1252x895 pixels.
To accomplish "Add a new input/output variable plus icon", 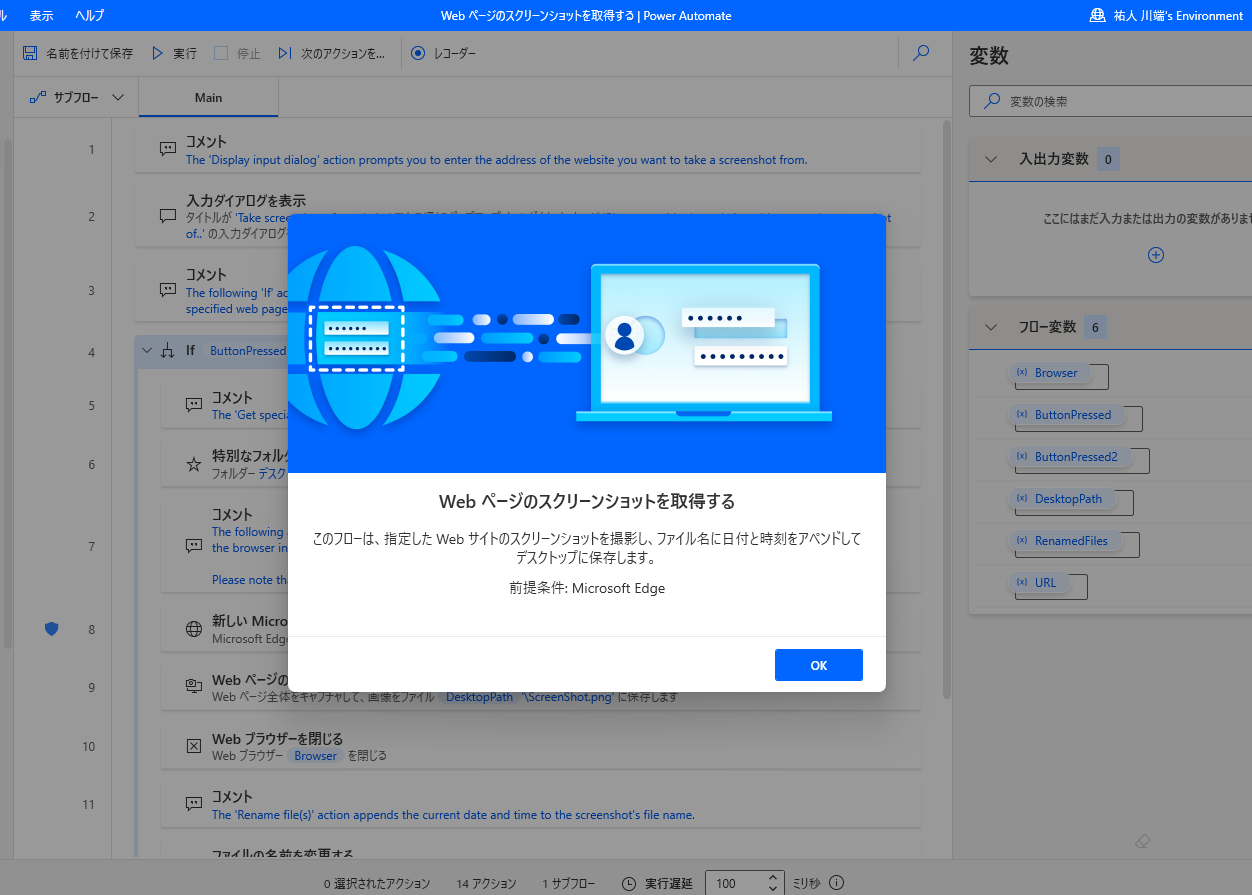I will point(1156,255).
